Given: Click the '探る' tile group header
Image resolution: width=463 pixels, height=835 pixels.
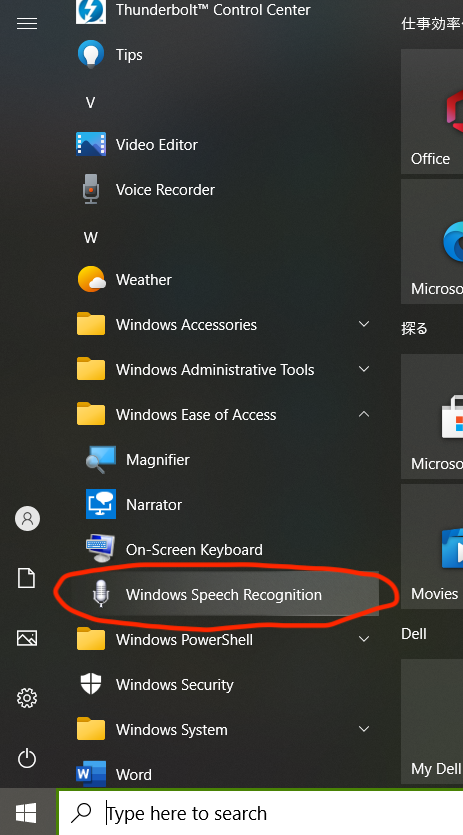Looking at the screenshot, I should [414, 329].
